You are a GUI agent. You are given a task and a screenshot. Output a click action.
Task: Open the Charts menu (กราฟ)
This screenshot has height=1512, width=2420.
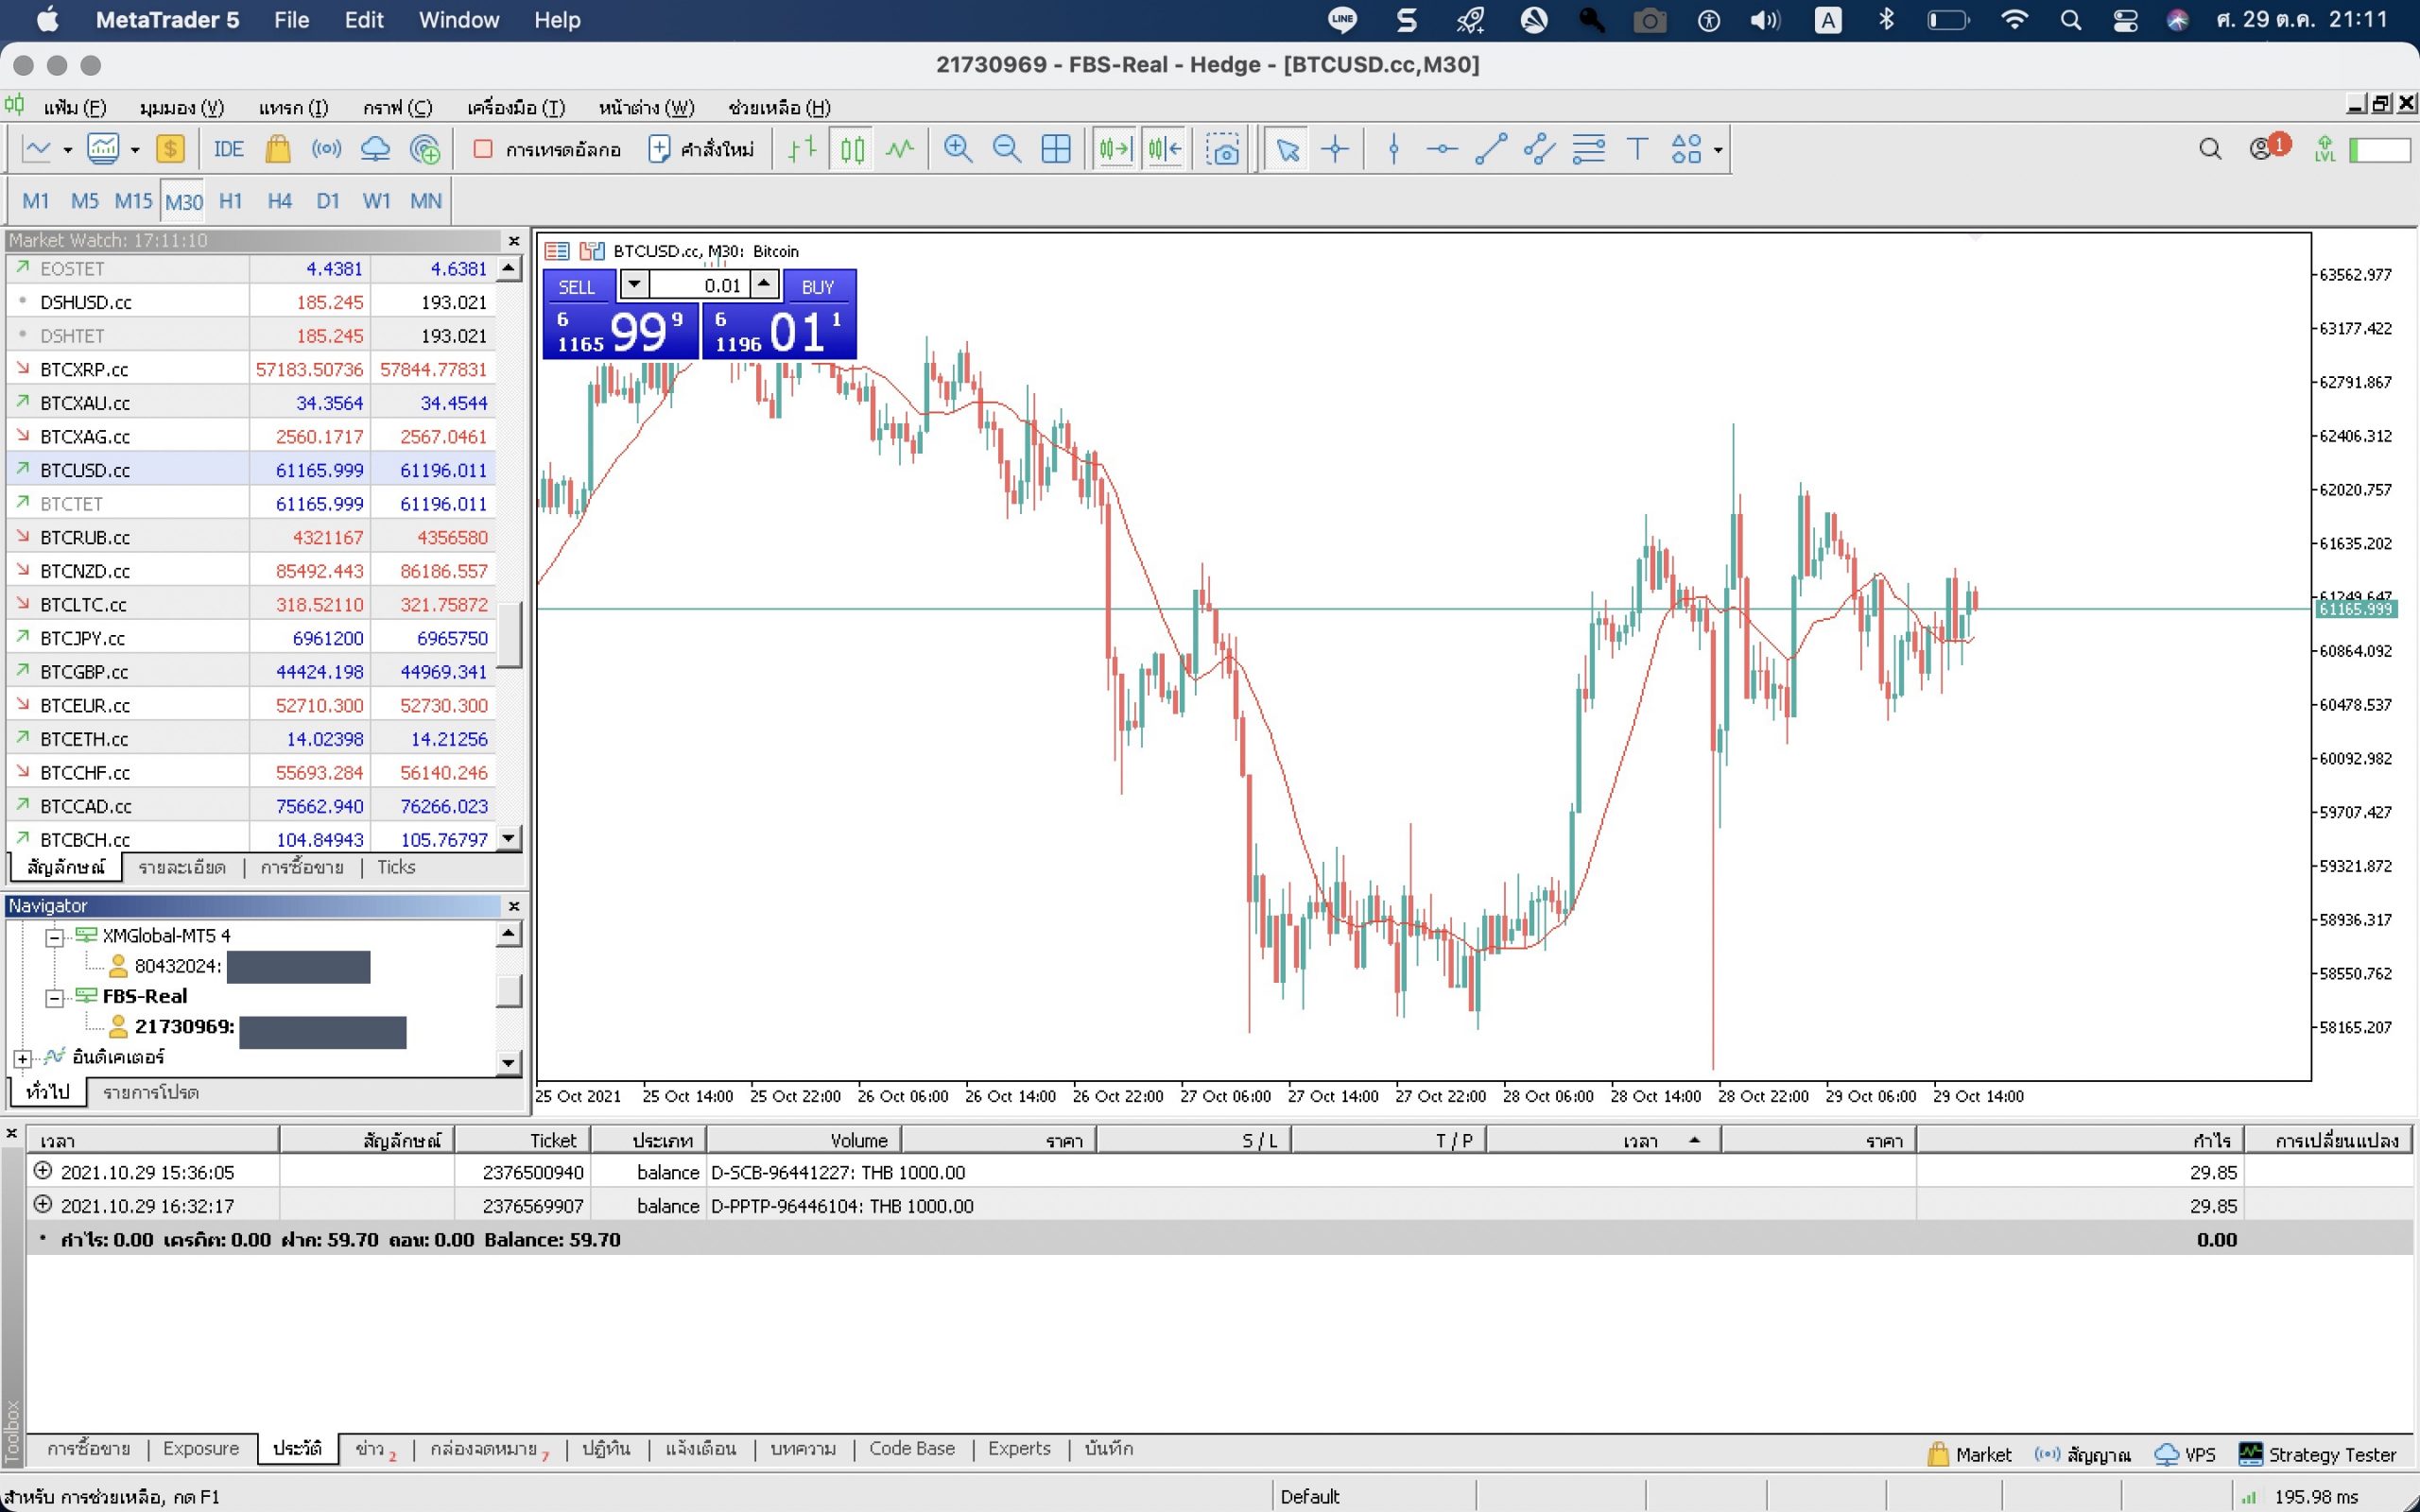(398, 107)
